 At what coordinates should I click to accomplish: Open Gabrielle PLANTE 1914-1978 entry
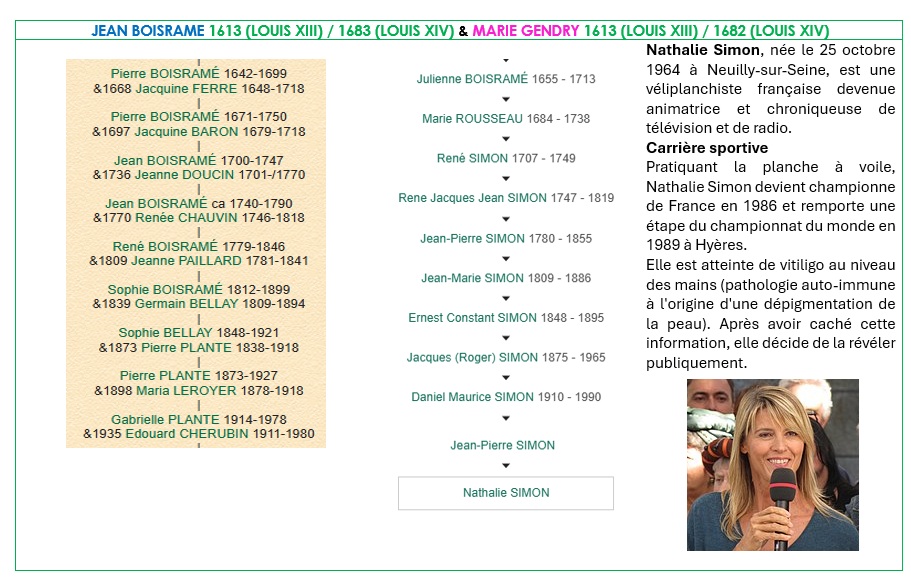coord(198,419)
